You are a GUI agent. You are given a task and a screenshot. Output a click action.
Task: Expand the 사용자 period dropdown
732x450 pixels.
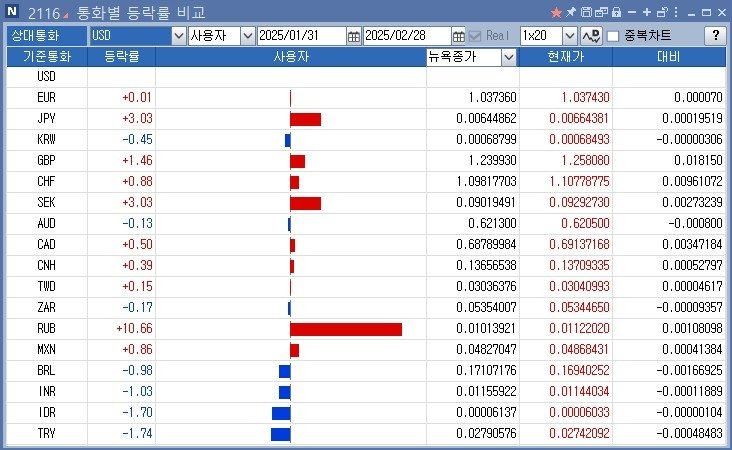click(246, 36)
